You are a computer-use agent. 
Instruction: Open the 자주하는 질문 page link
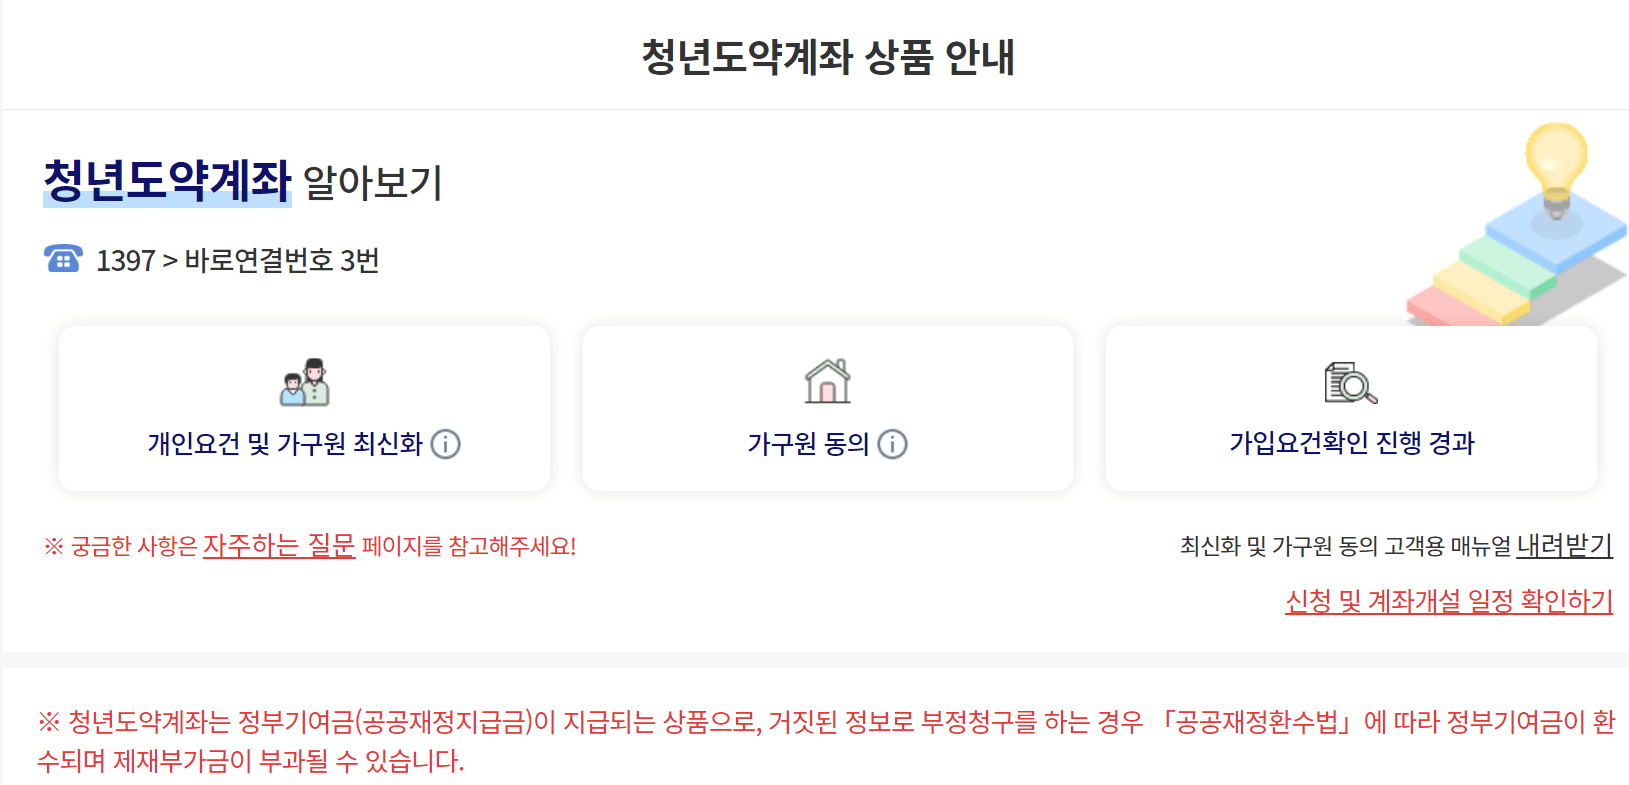[x=279, y=548]
